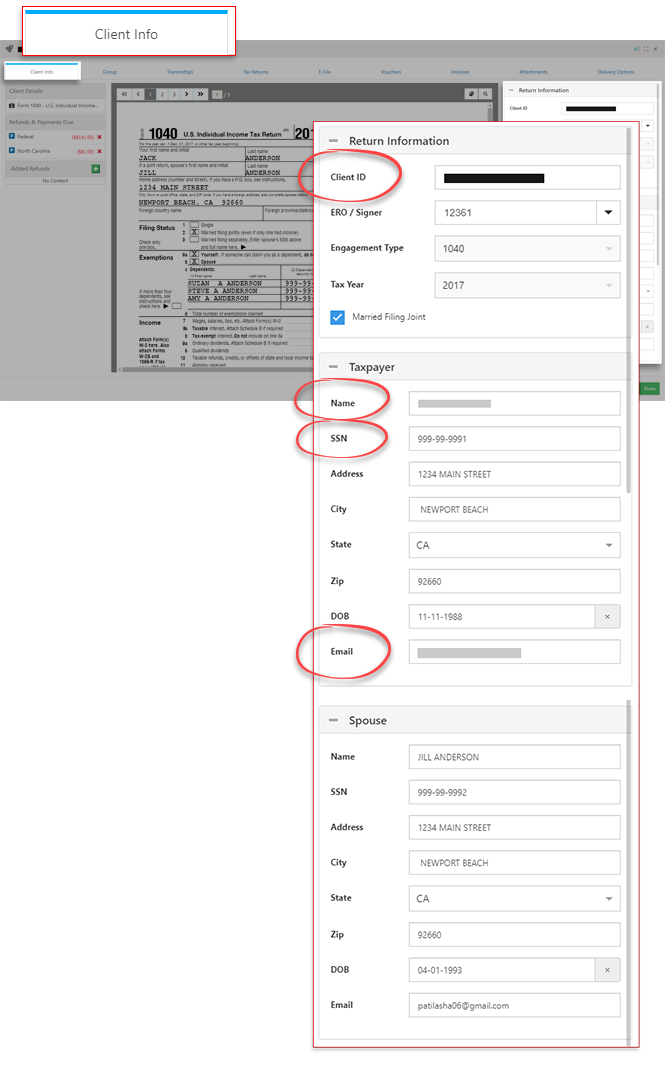
Task: Collapse the Spouse section
Action: (x=333, y=721)
